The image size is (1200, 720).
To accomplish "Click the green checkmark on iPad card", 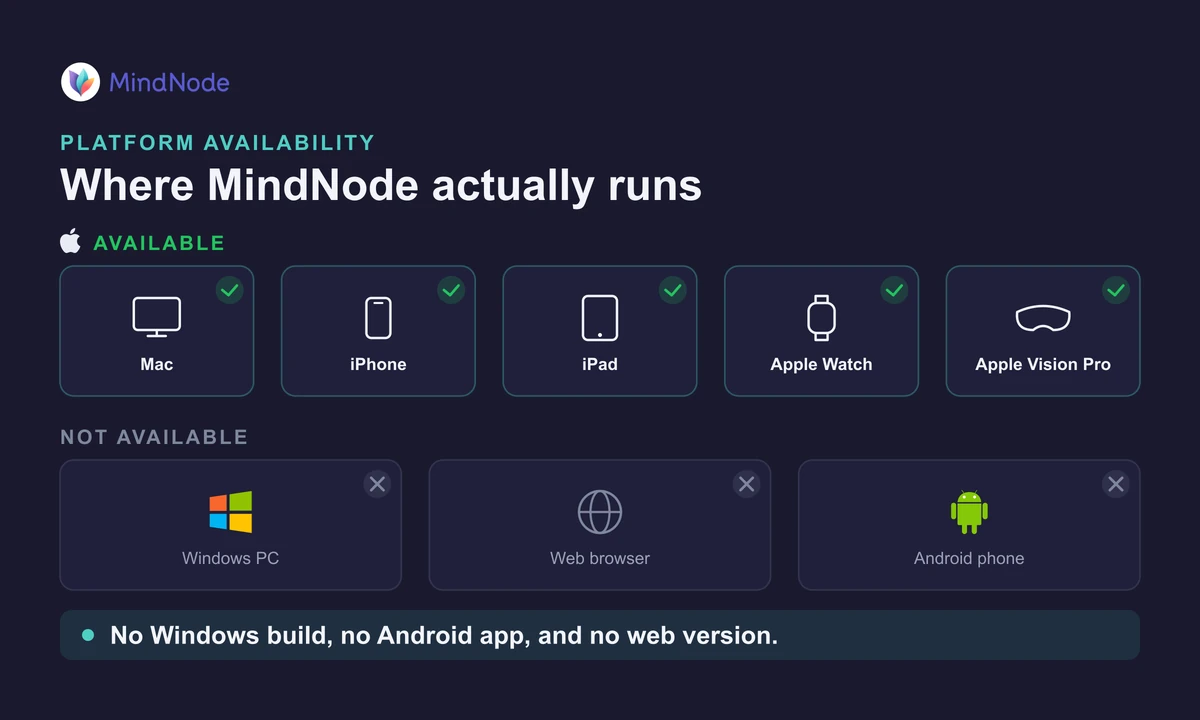I will (673, 290).
